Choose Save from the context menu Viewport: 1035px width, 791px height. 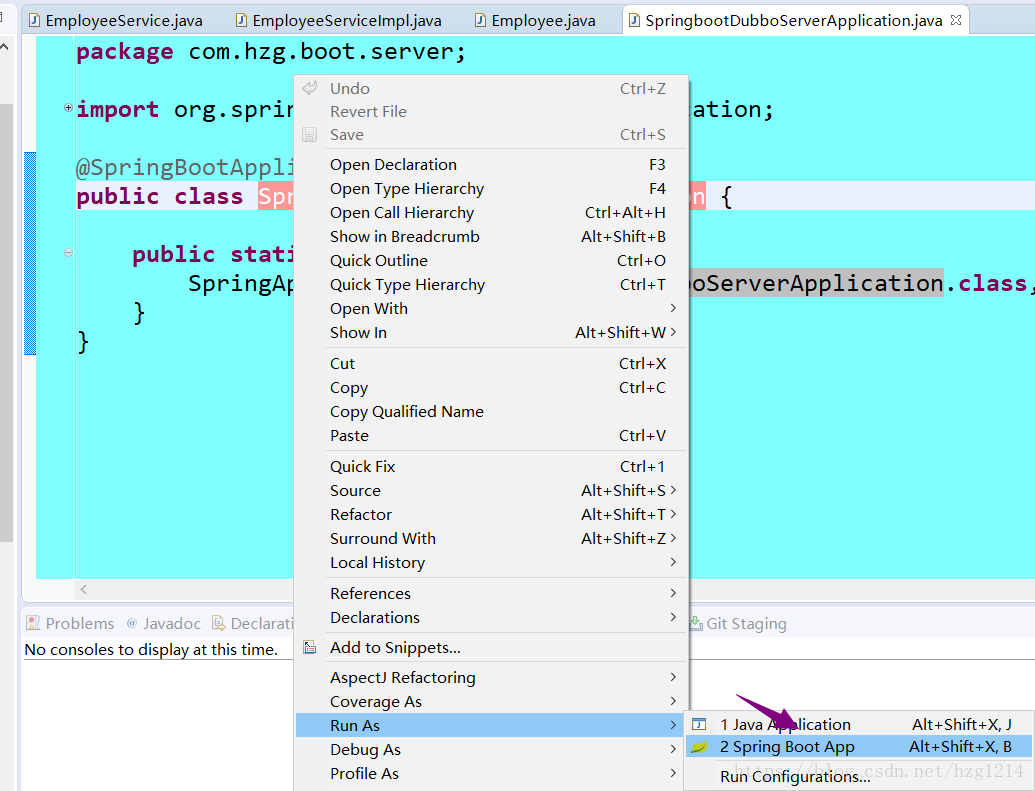(492, 135)
